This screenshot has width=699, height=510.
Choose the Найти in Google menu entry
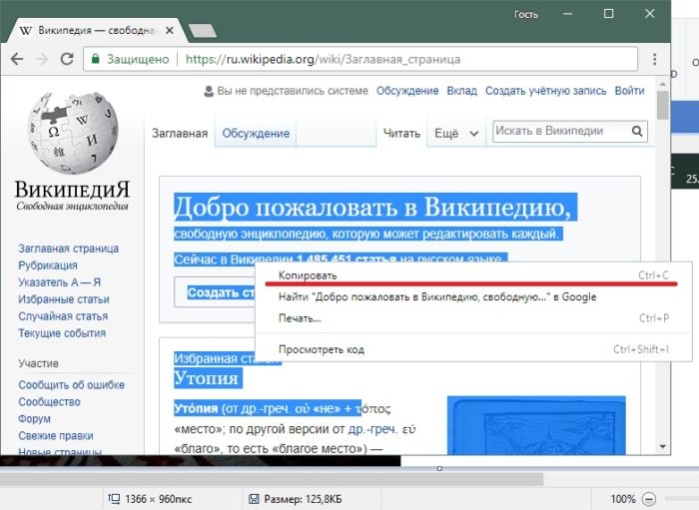473,297
